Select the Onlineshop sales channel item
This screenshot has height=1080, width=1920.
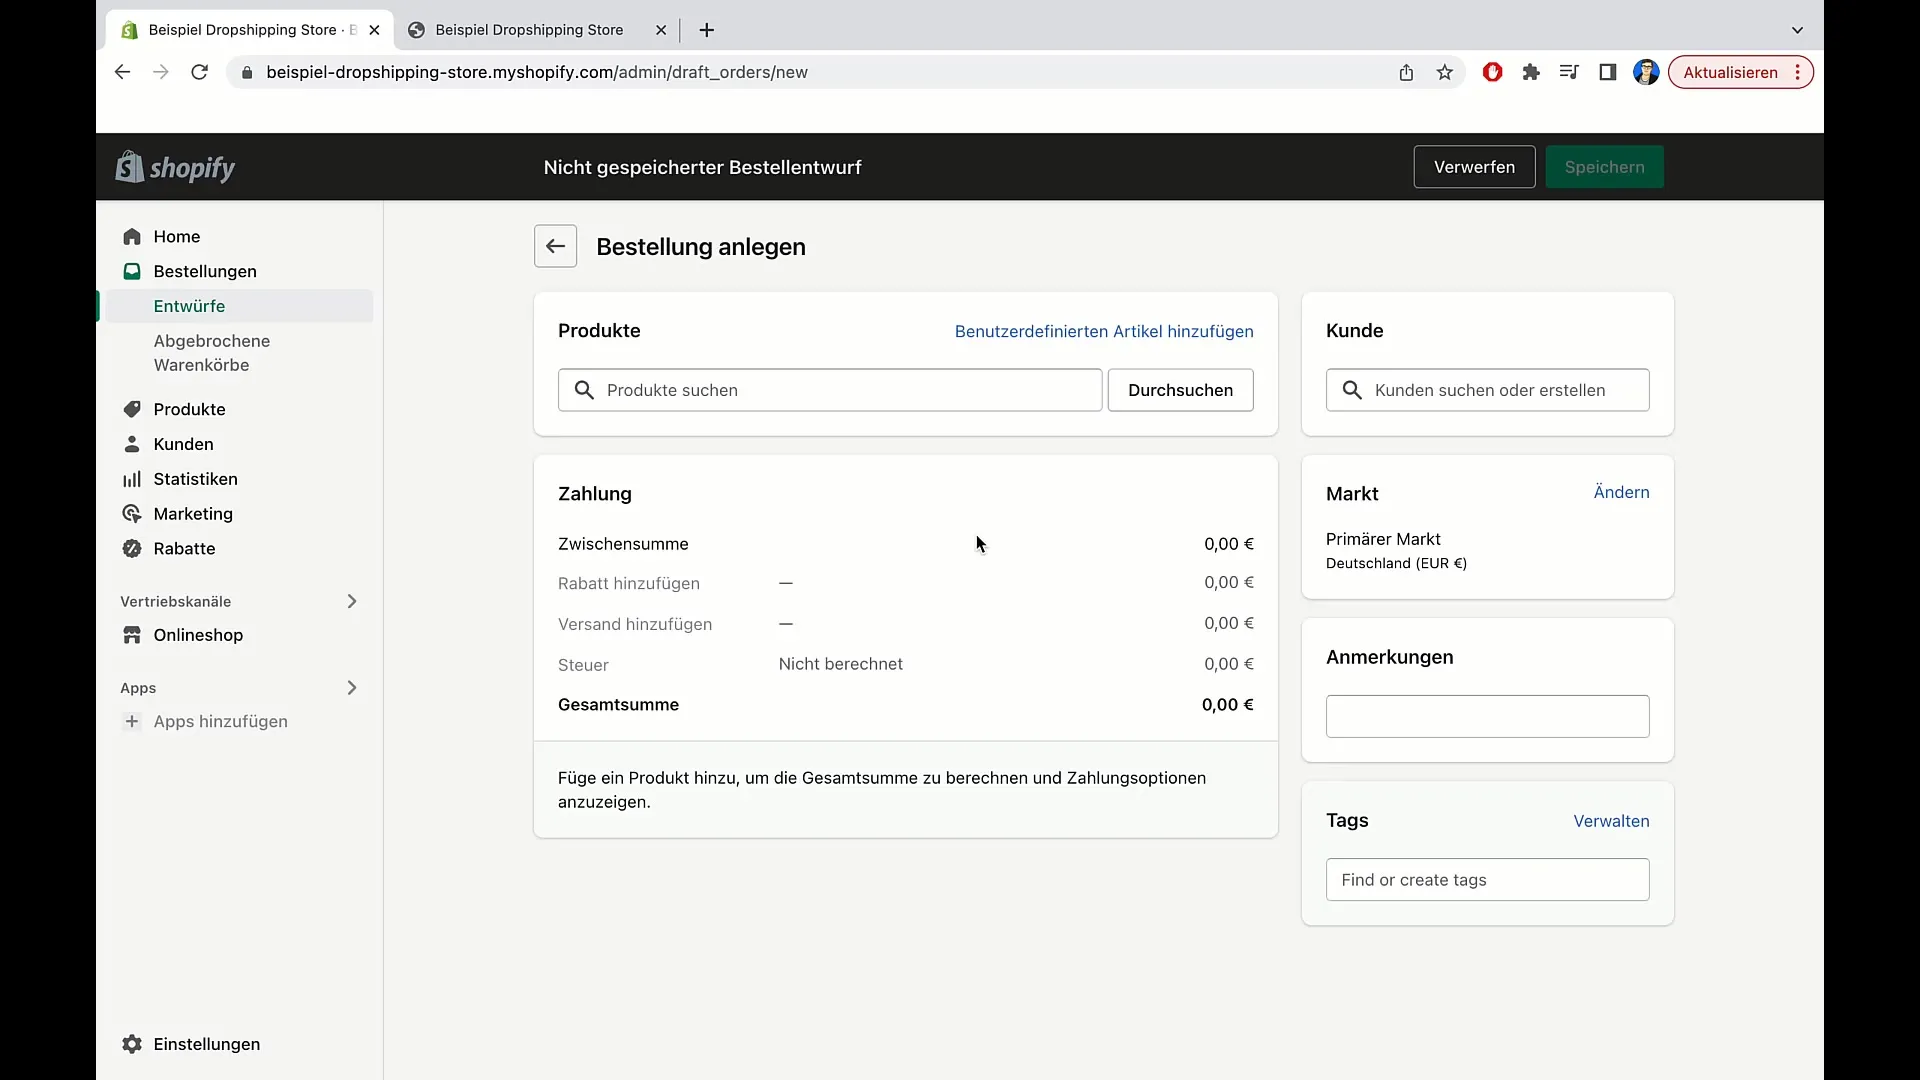coord(198,634)
